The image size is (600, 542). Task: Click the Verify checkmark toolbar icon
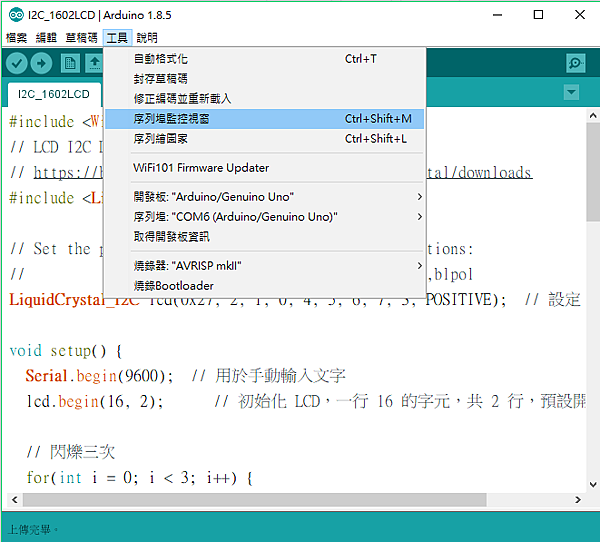coord(16,63)
